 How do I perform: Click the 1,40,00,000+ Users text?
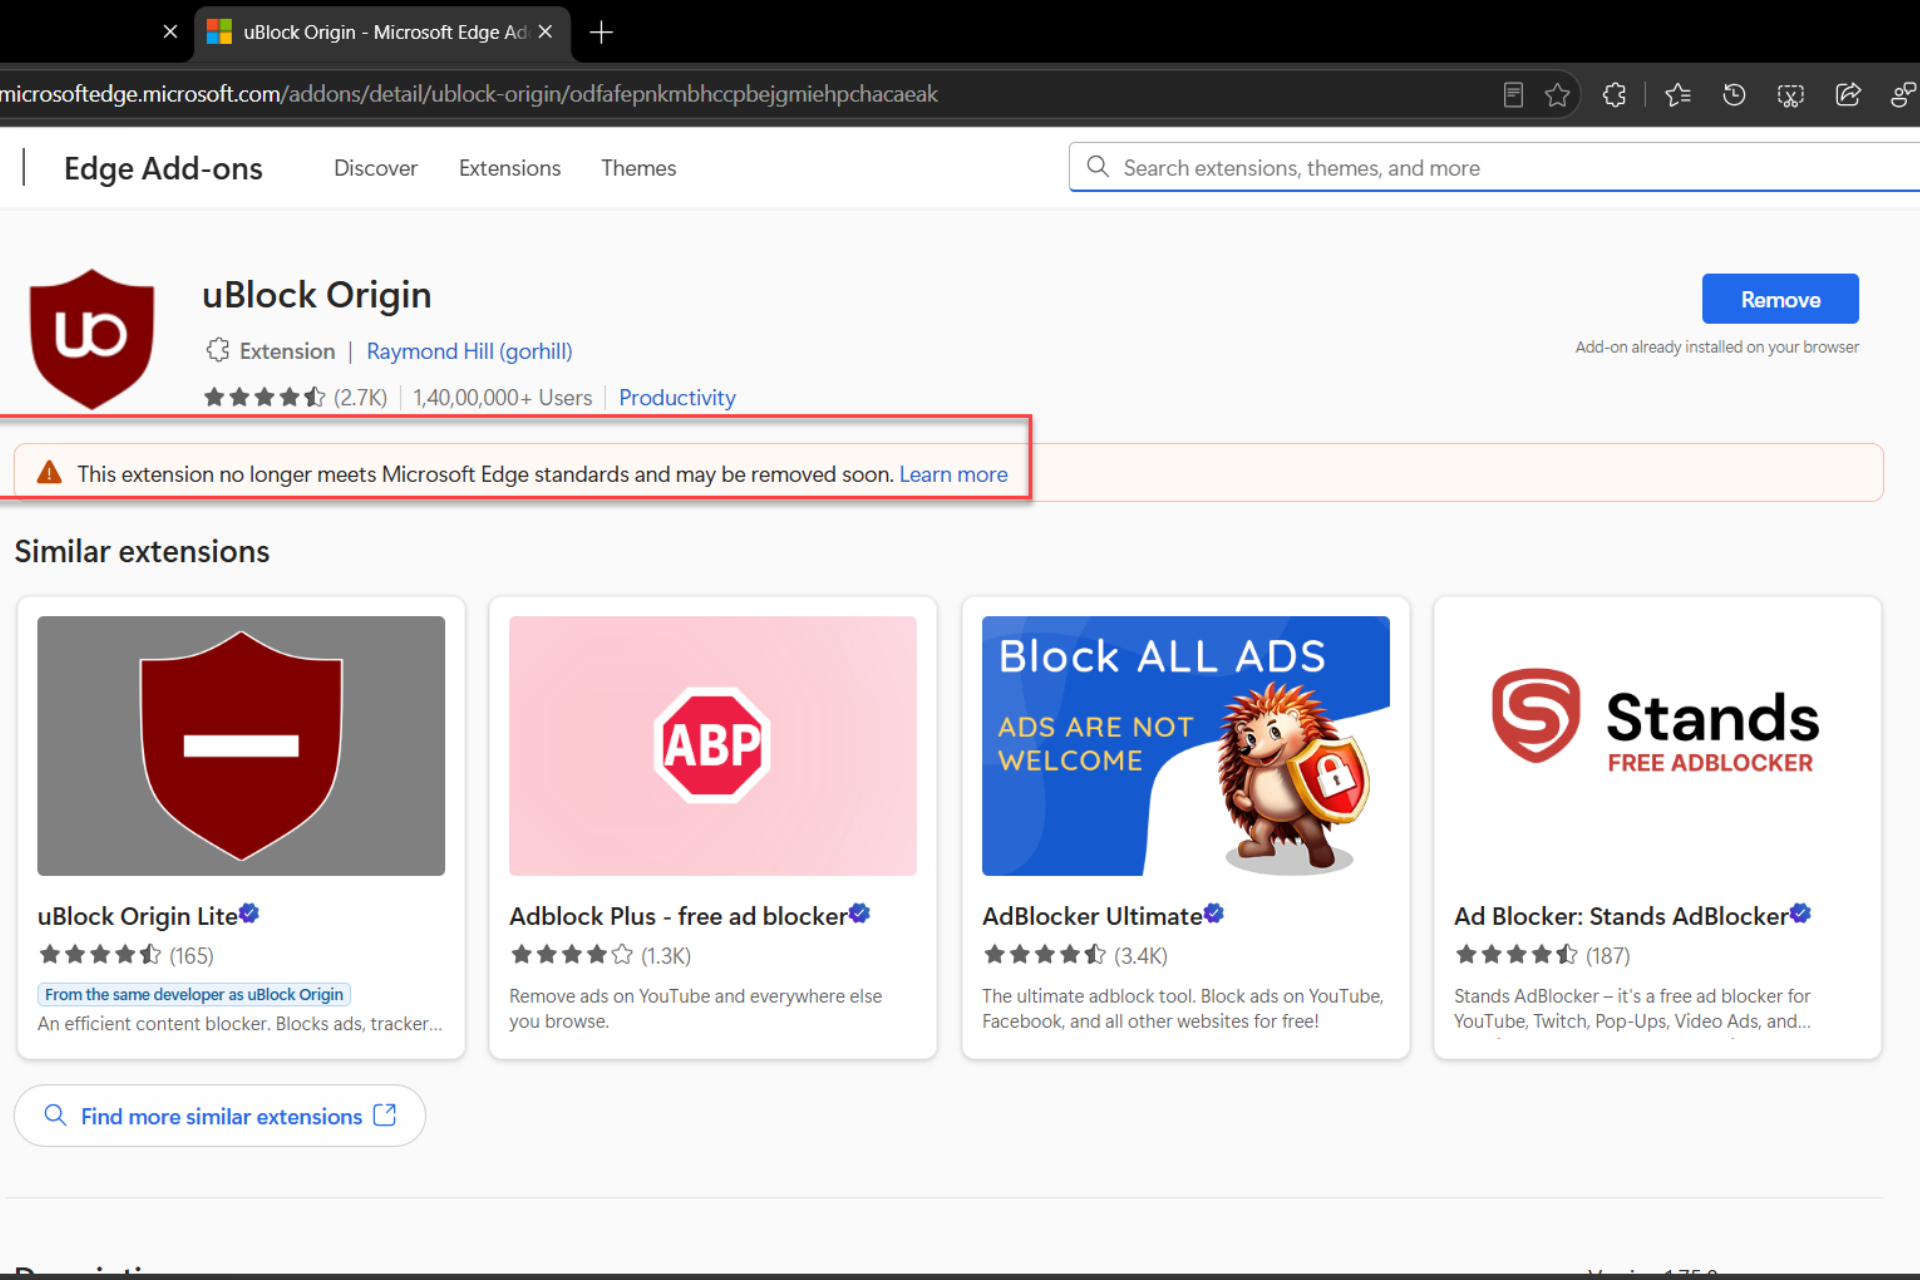click(502, 397)
